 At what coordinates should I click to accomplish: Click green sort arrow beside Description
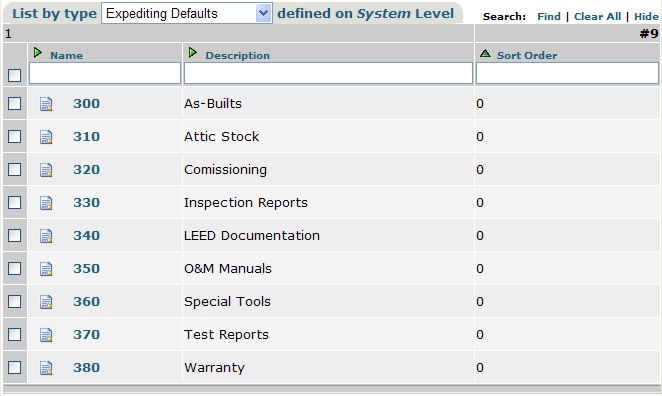click(x=193, y=53)
